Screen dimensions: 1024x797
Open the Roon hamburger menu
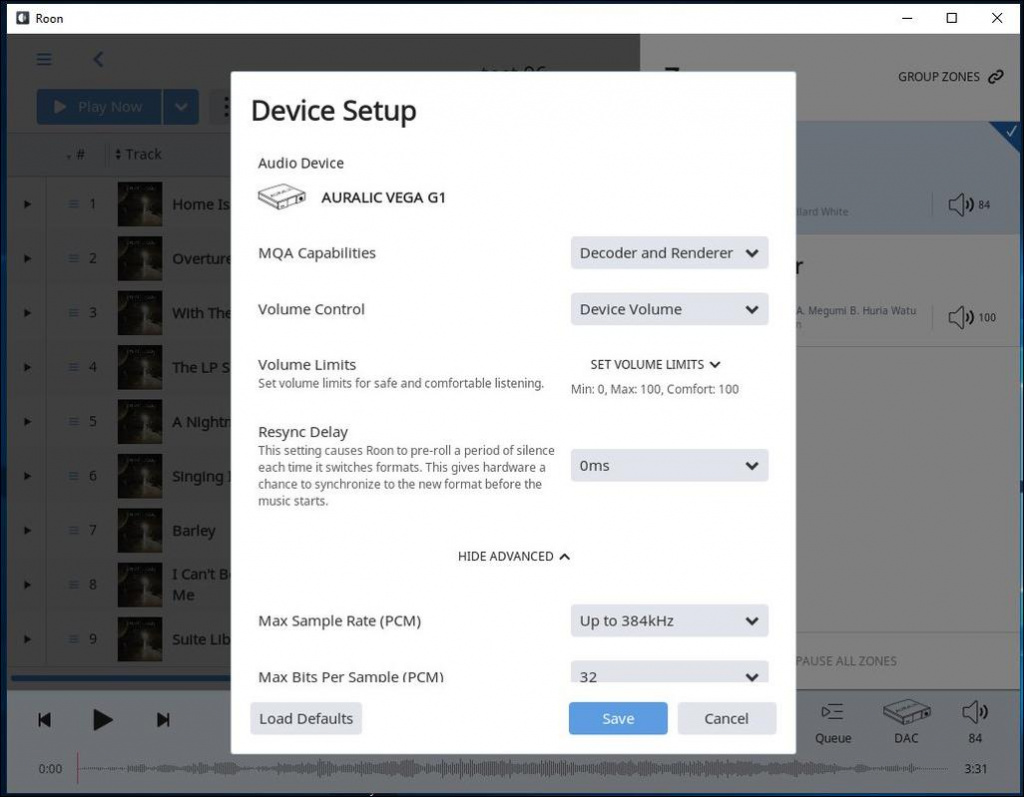(44, 59)
